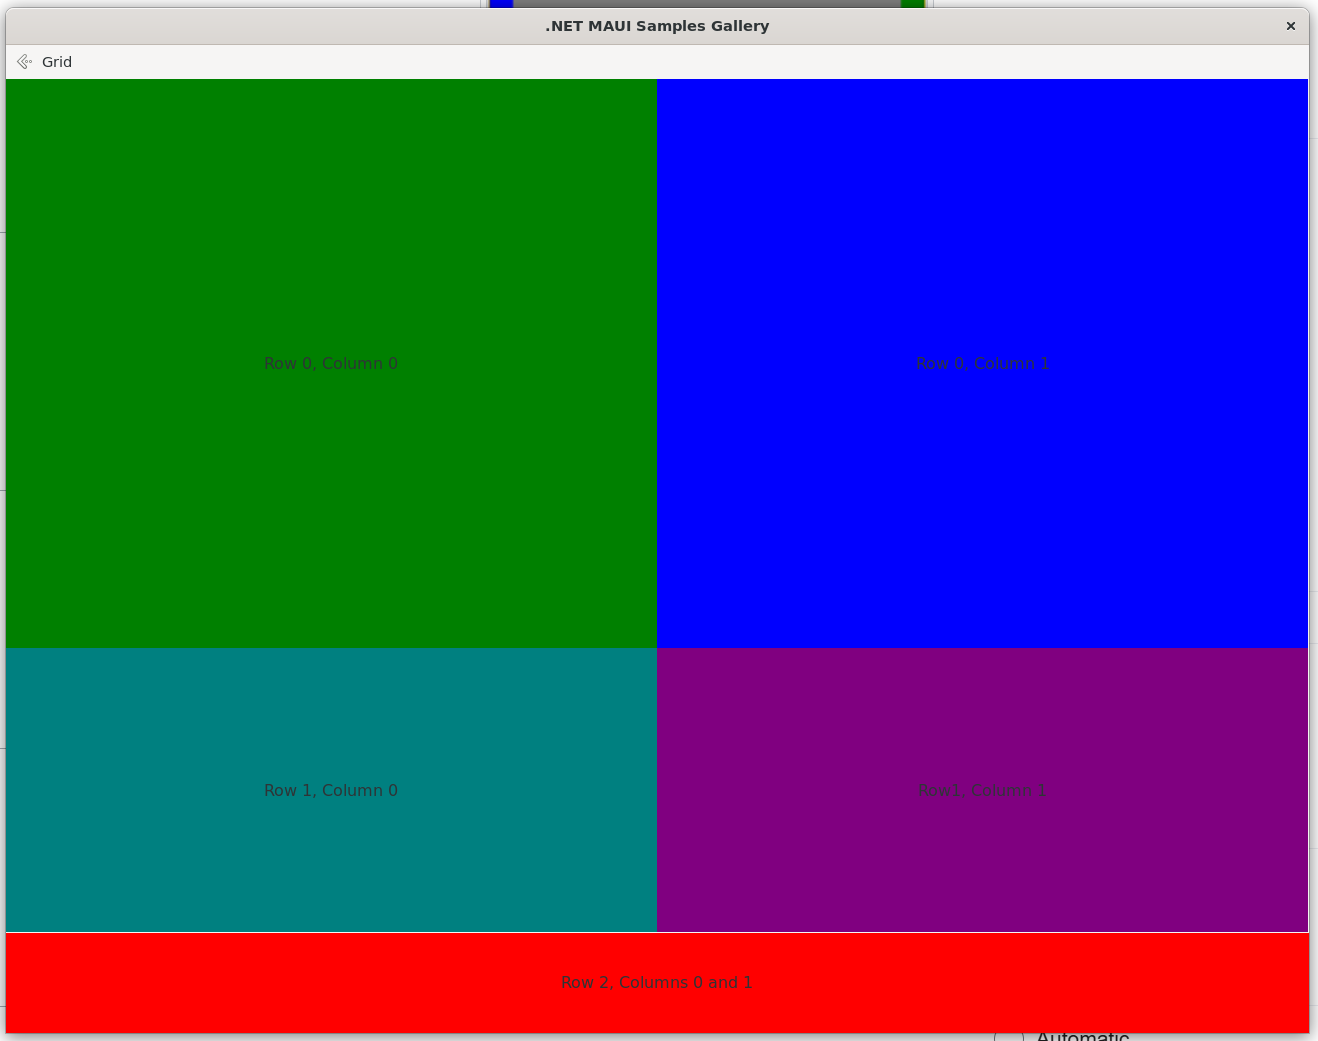This screenshot has height=1041, width=1318.
Task: Click the "Row 0, Column 0" label
Action: click(x=331, y=363)
